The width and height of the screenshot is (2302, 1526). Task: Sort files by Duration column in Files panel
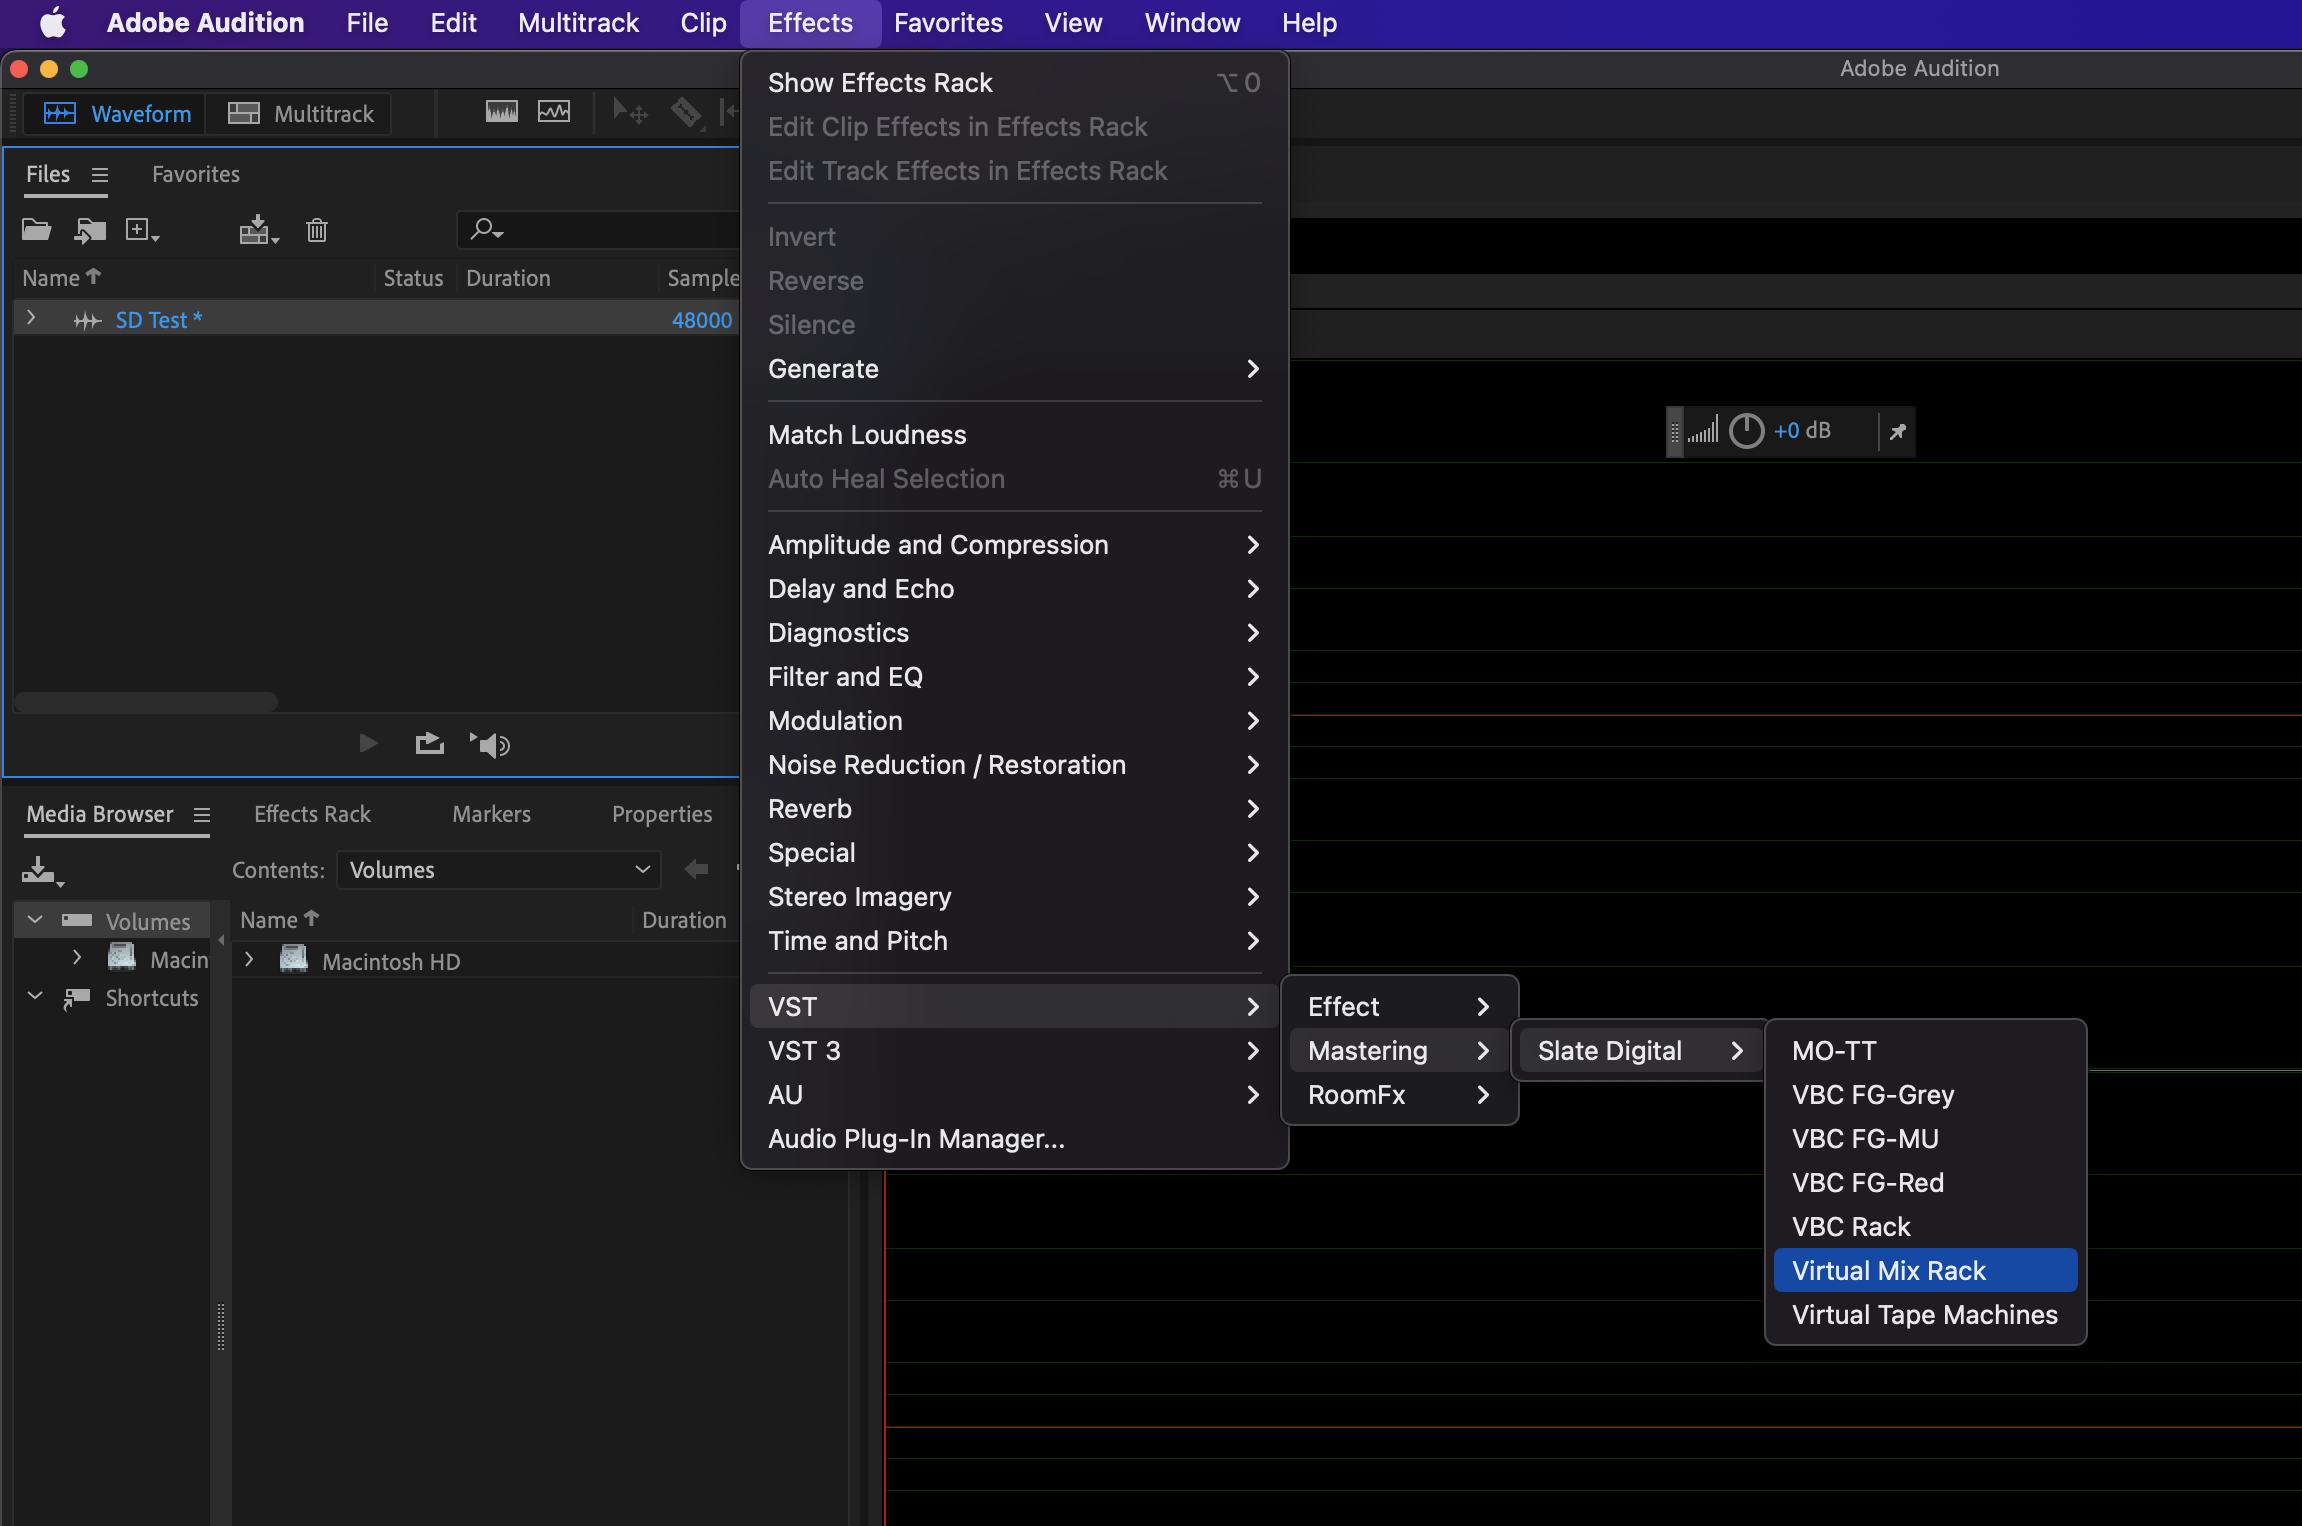(508, 278)
